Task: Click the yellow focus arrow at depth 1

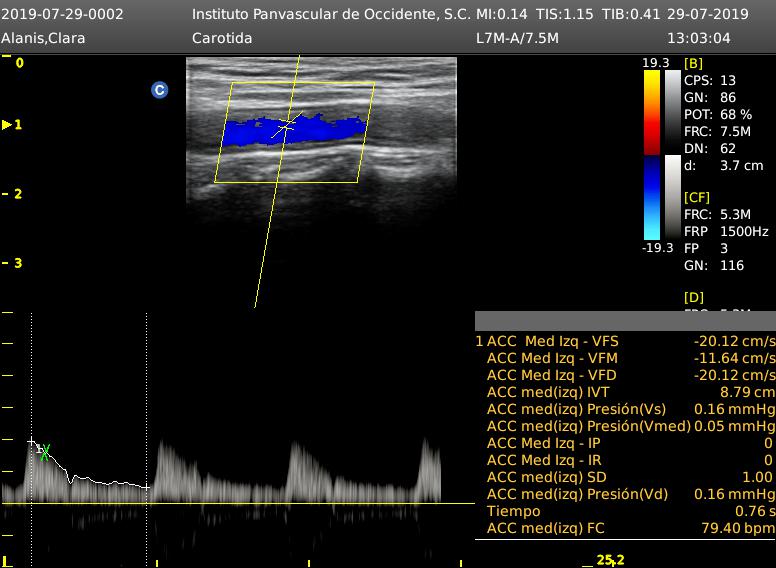Action: tap(7, 125)
